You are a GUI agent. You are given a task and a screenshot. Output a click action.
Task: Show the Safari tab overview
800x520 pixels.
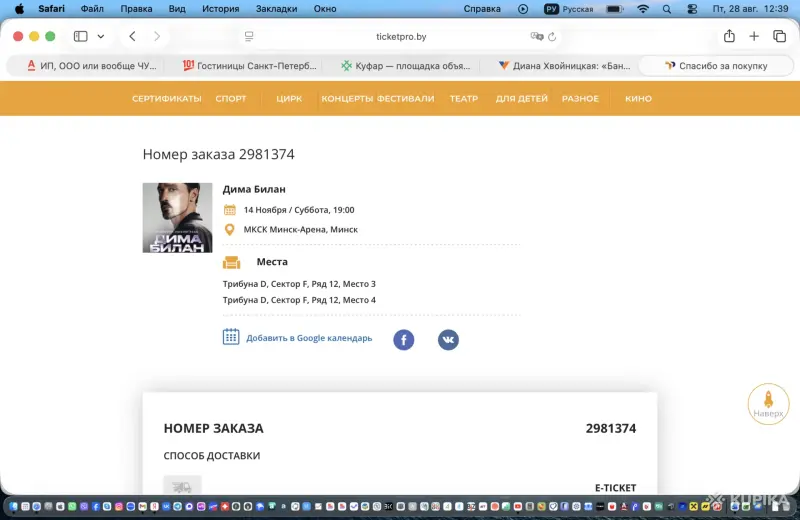point(779,36)
